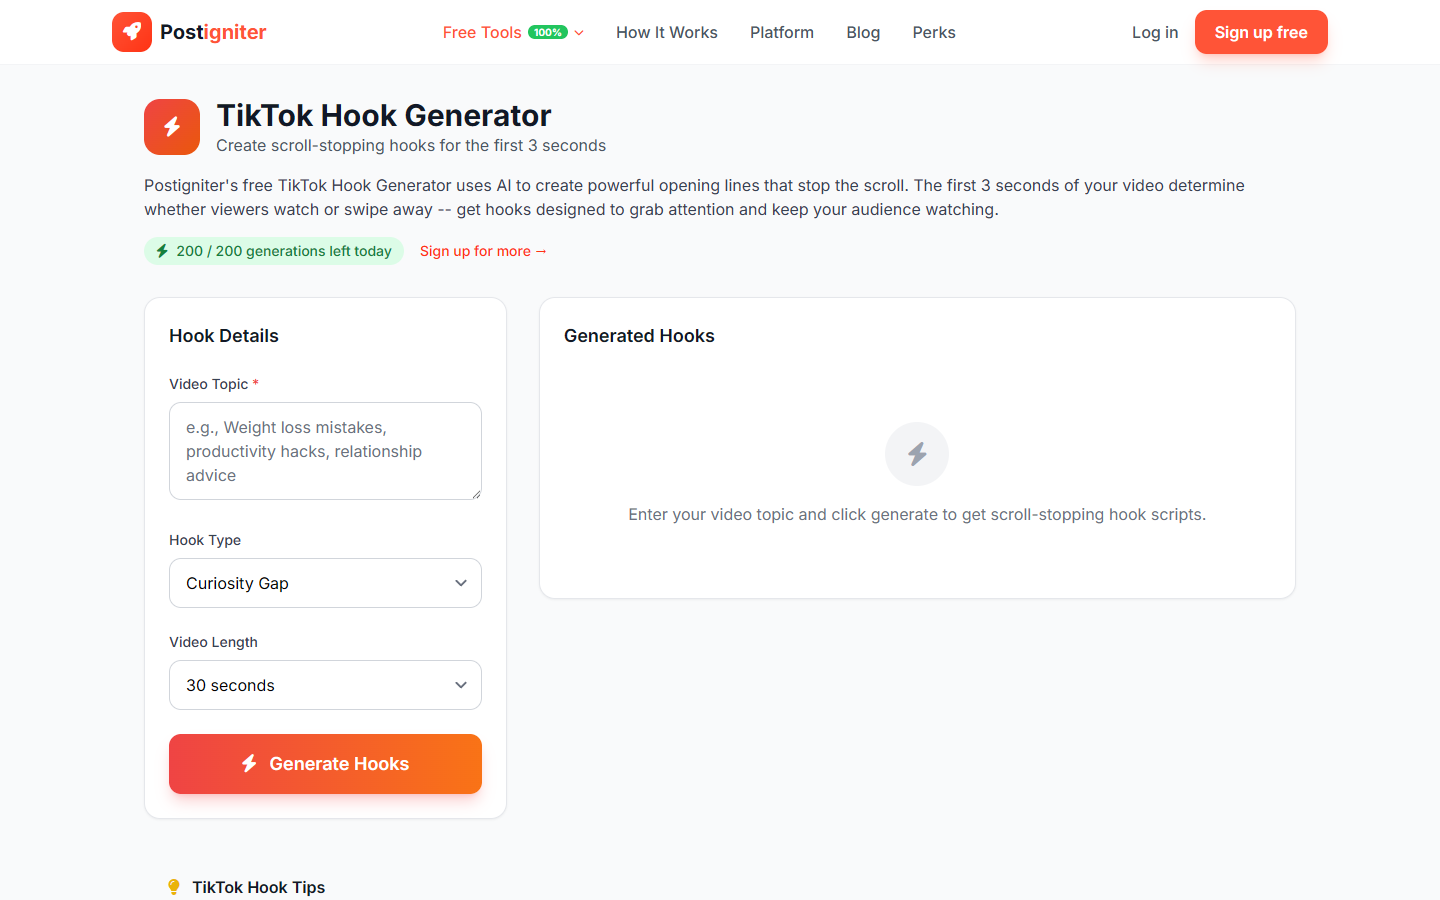Viewport: 1440px width, 900px height.
Task: Click the Sign up free button
Action: point(1261,32)
